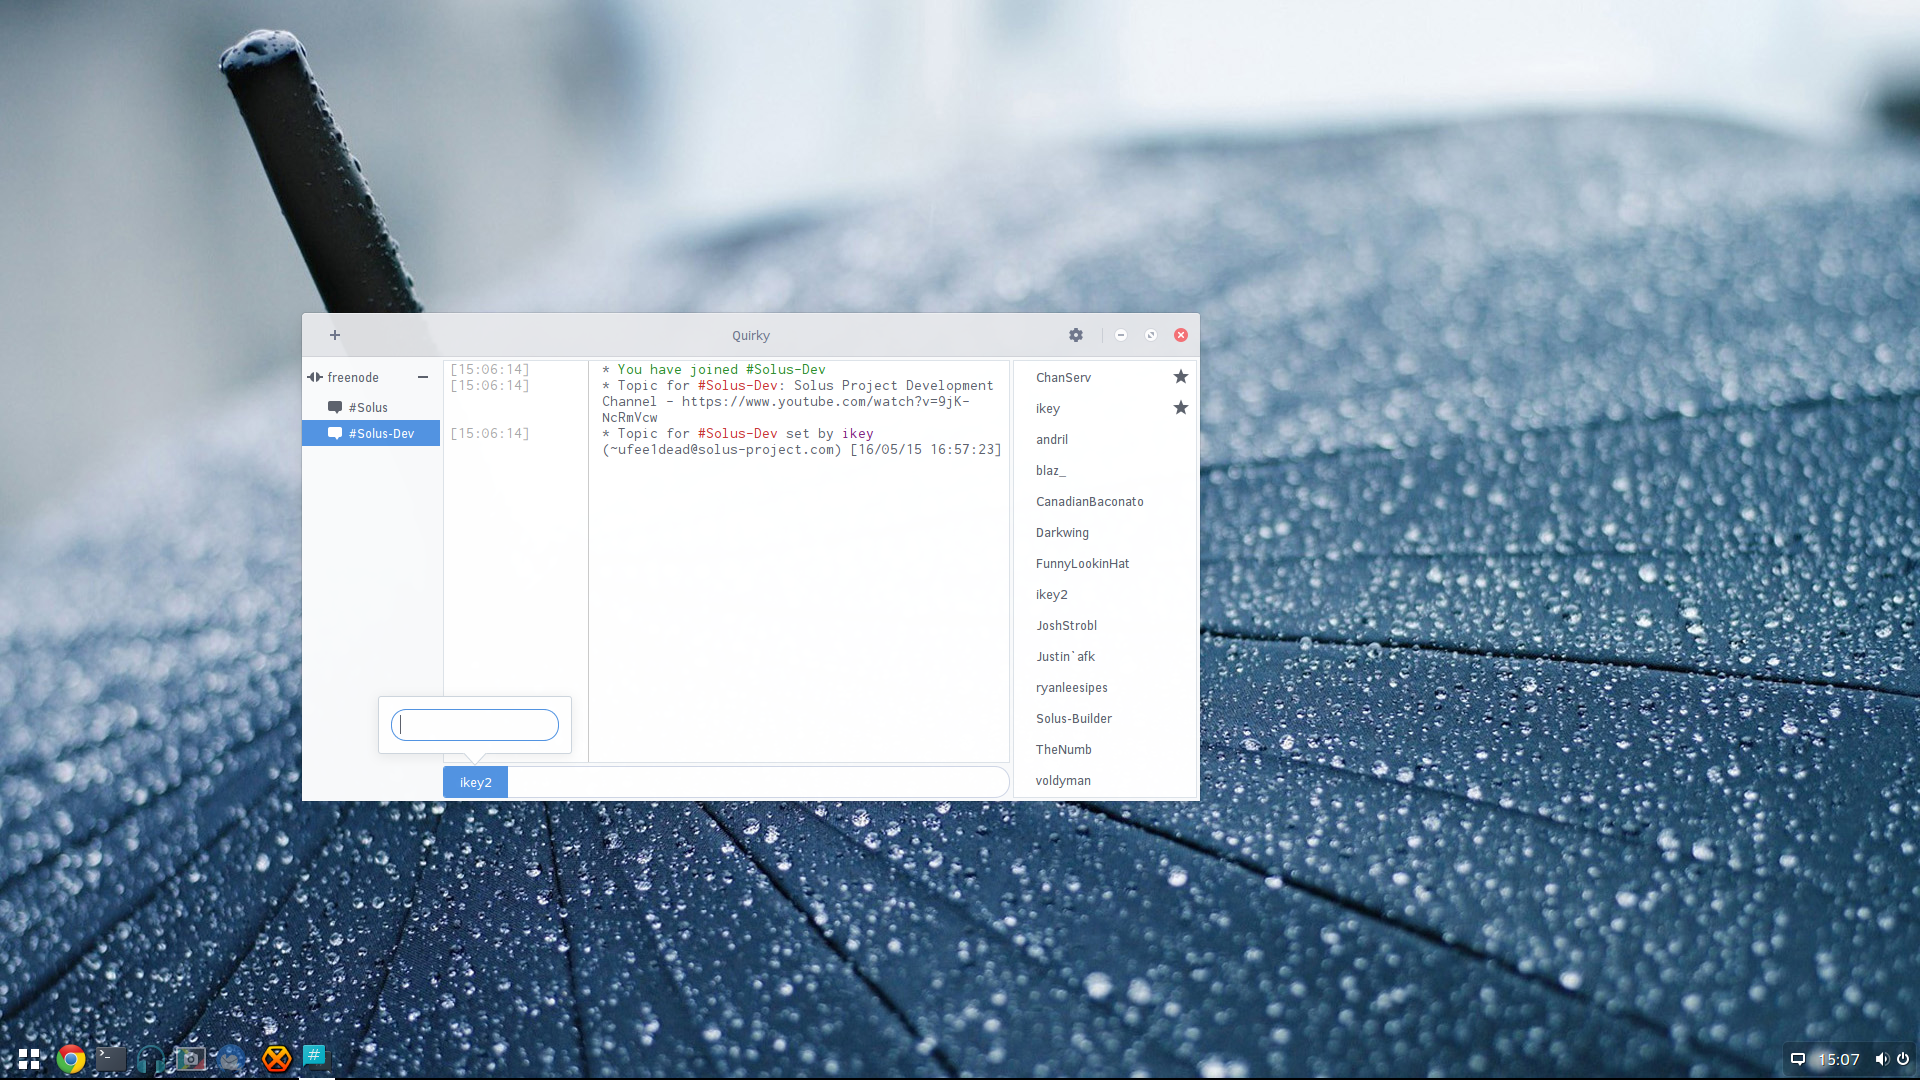Click the #Solus-Dev channel chat icon
The image size is (1920, 1080).
pos(335,433)
